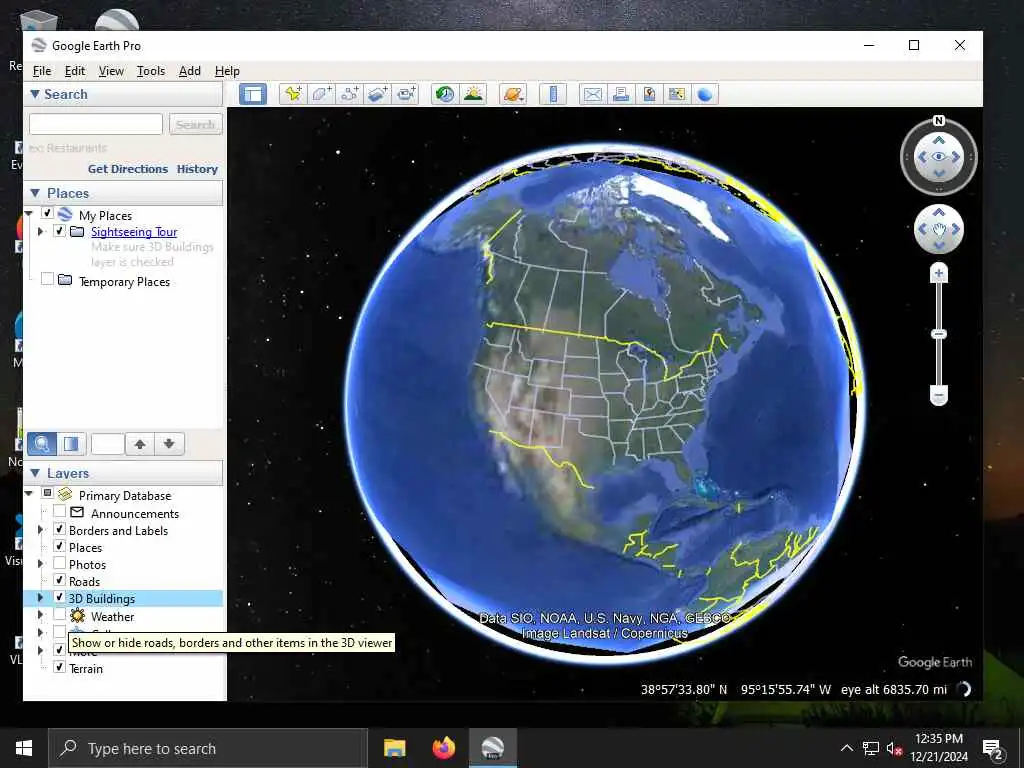Add a new placemark
The image size is (1024, 768).
point(293,94)
